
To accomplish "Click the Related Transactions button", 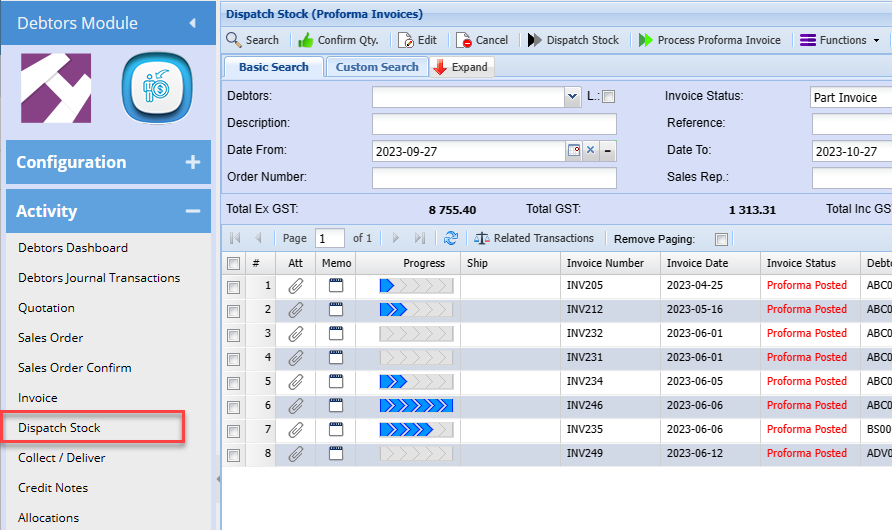I will (534, 238).
